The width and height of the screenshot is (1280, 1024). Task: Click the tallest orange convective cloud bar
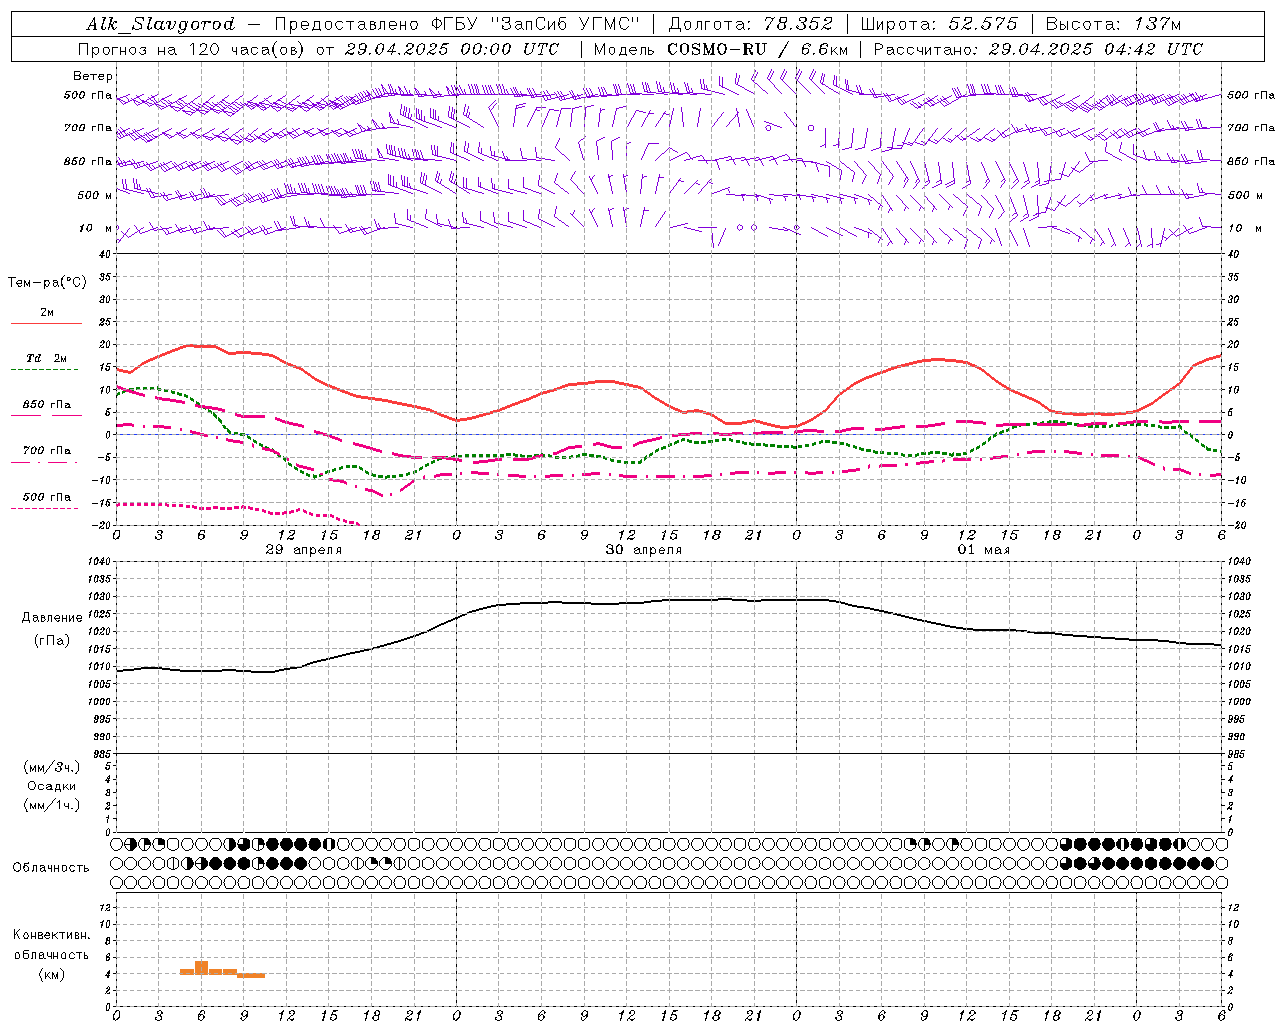pos(201,968)
